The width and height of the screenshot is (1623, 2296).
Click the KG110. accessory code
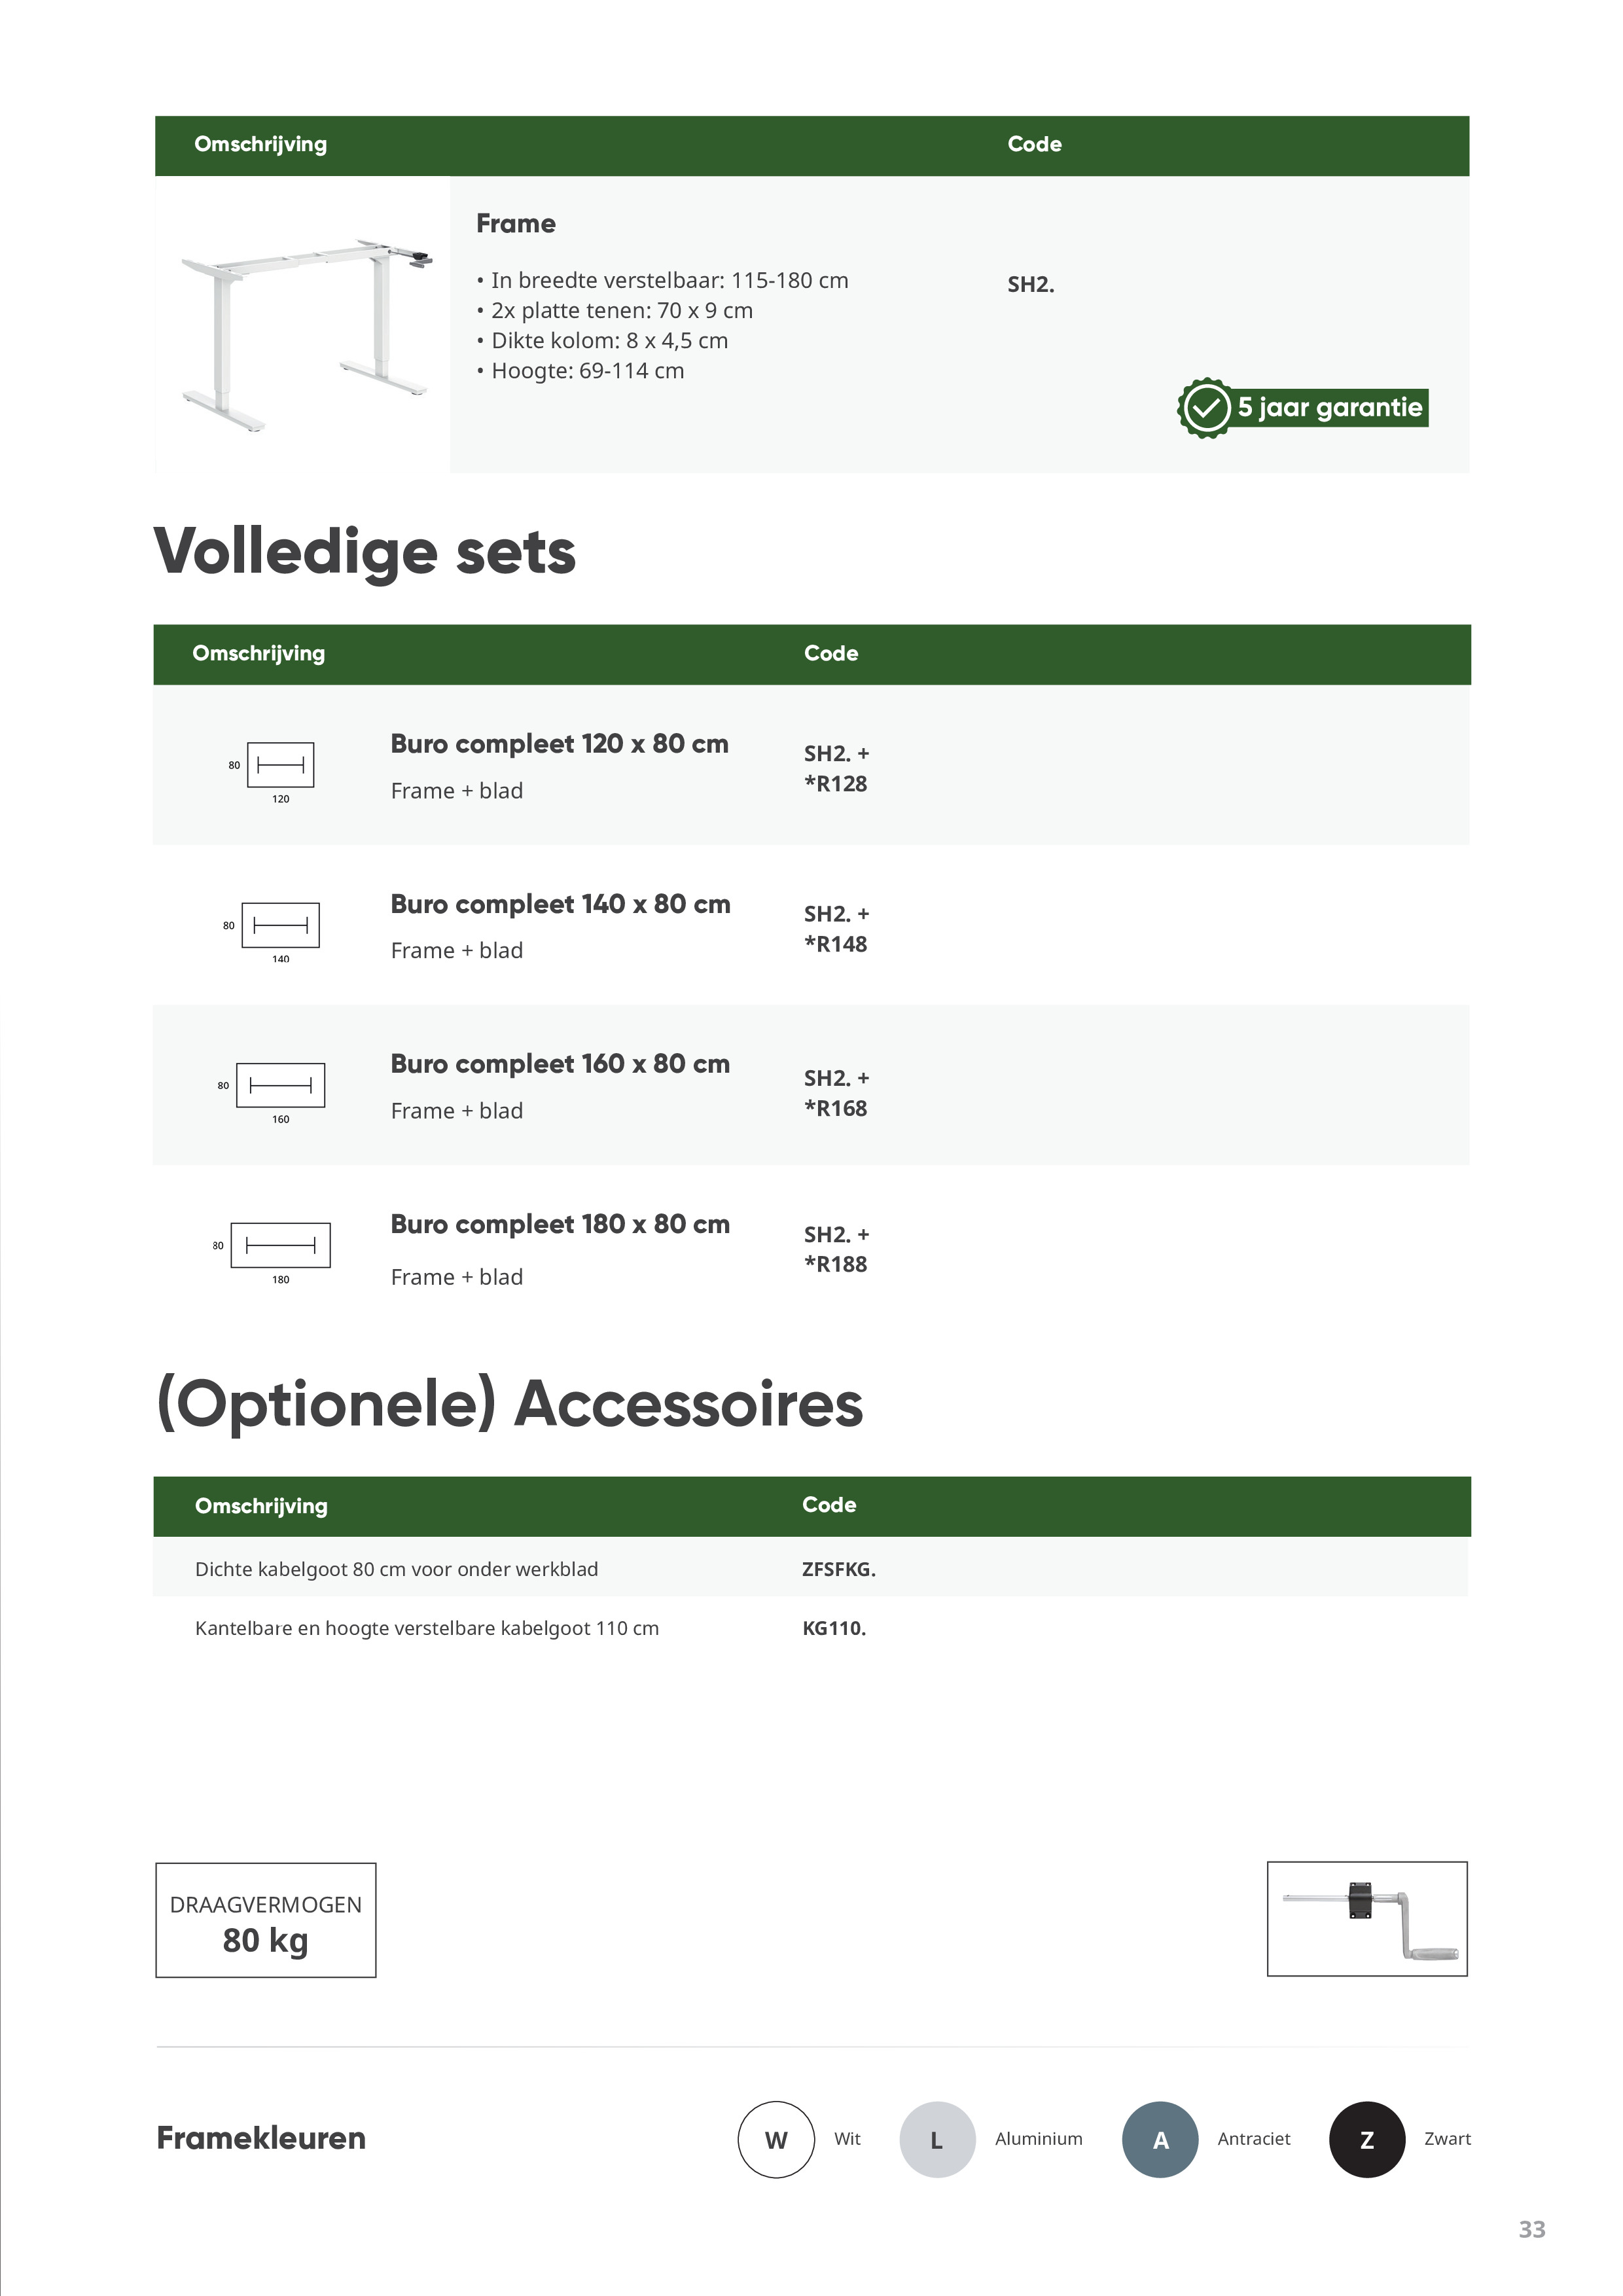pos(833,1628)
